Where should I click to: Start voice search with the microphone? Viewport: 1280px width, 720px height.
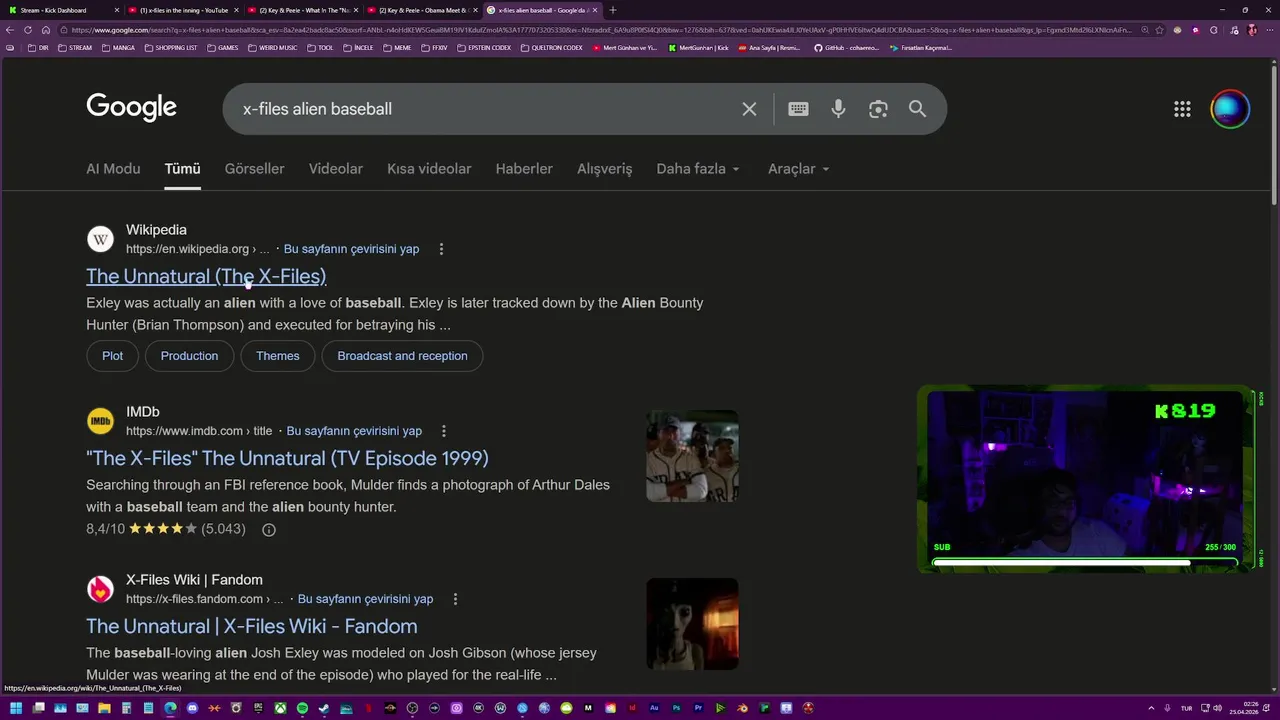click(x=838, y=109)
